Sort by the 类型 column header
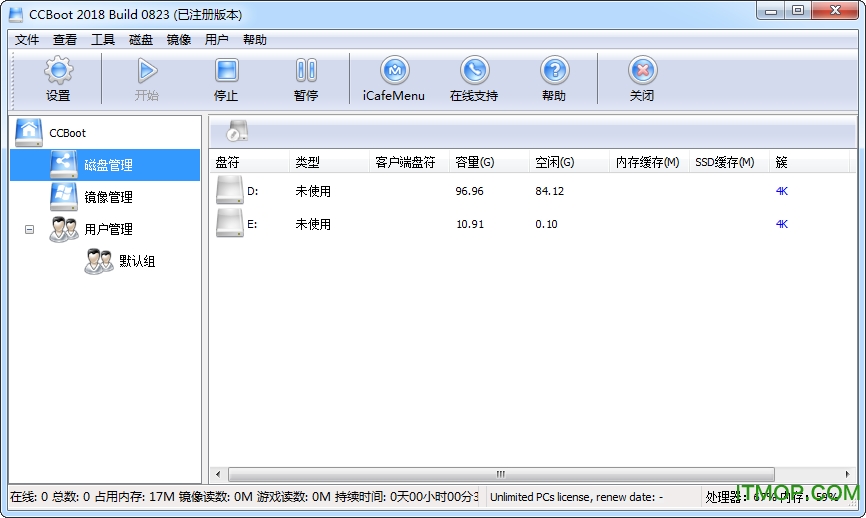 pos(329,162)
